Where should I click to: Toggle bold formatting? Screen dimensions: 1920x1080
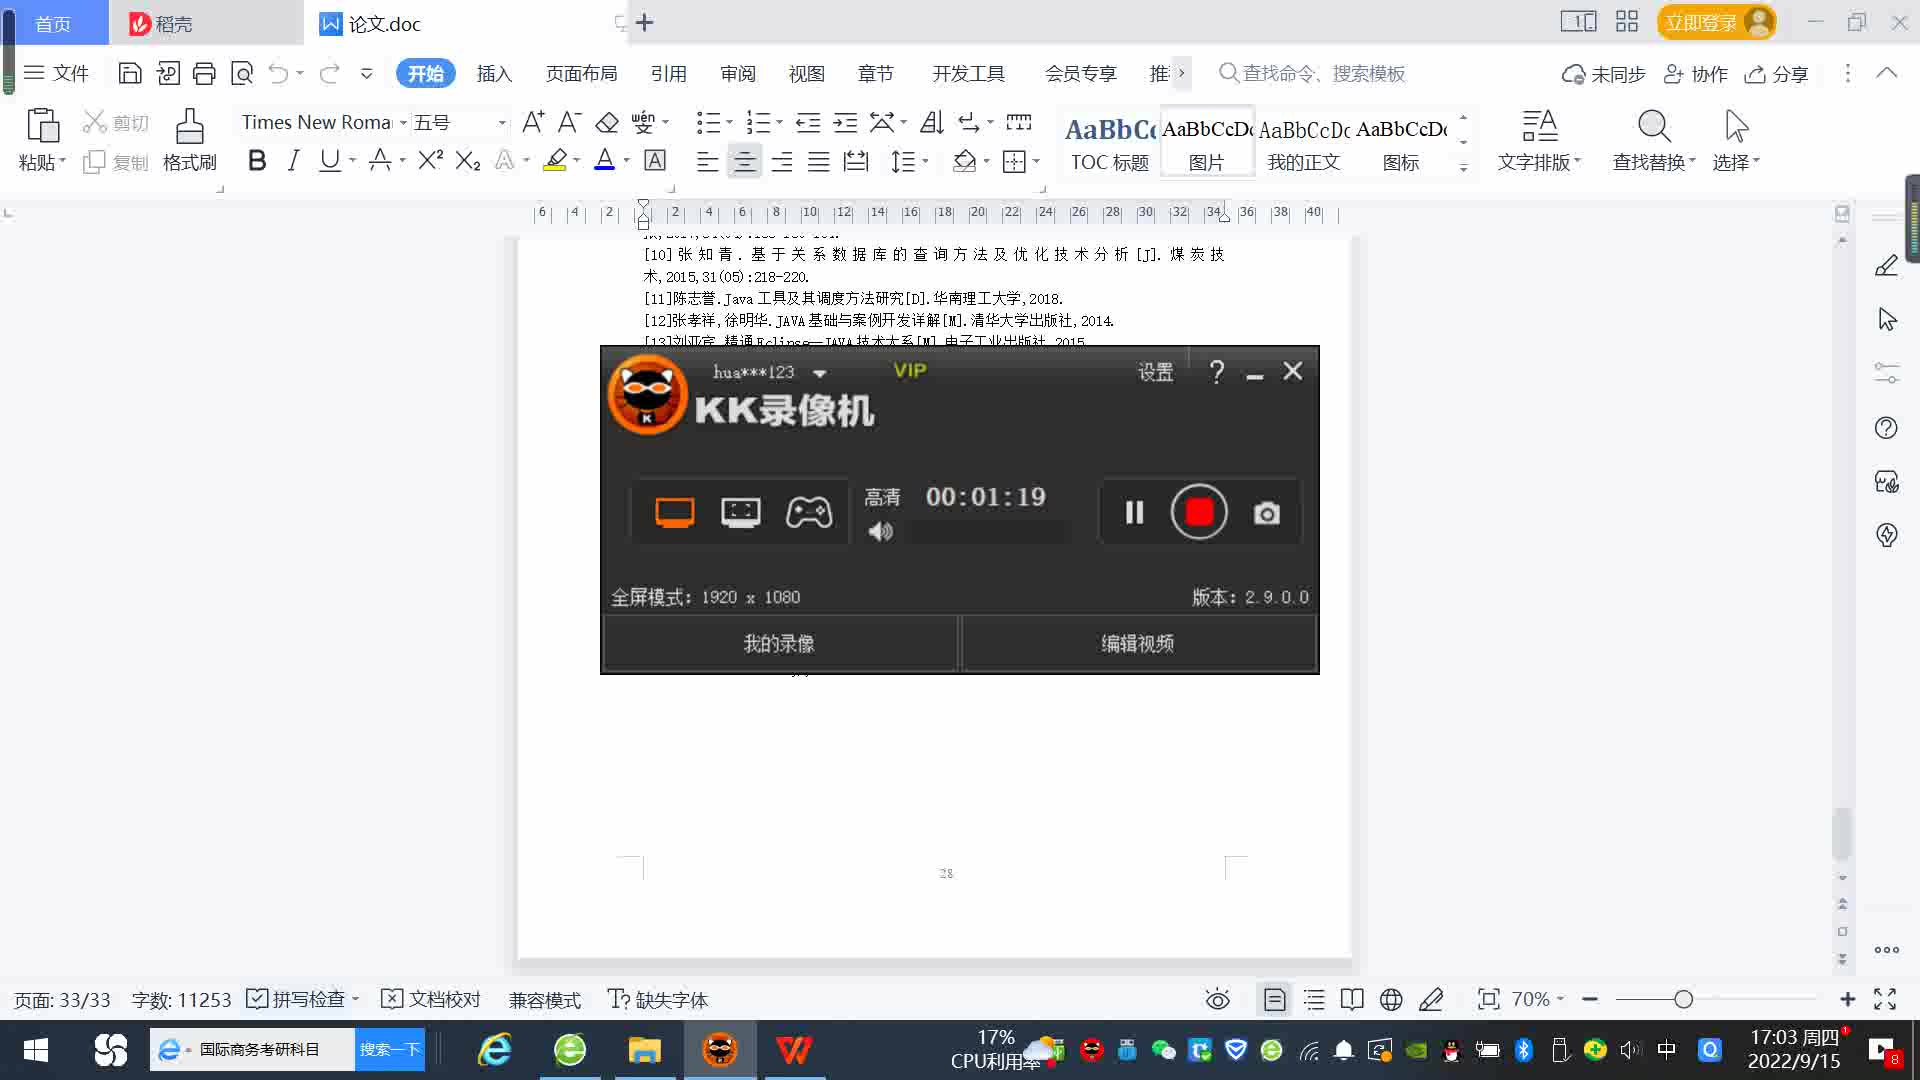(257, 160)
